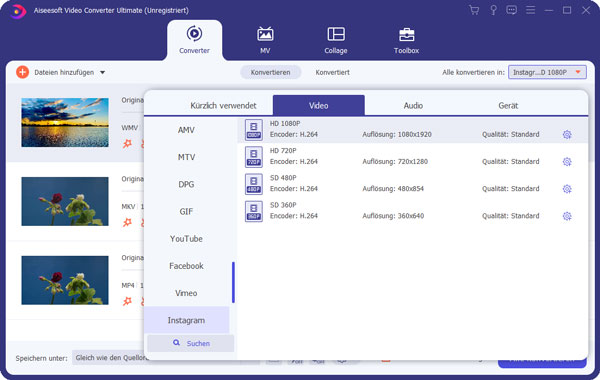Click the red plus add files icon
Viewport: 600px width, 380px height.
pos(23,72)
